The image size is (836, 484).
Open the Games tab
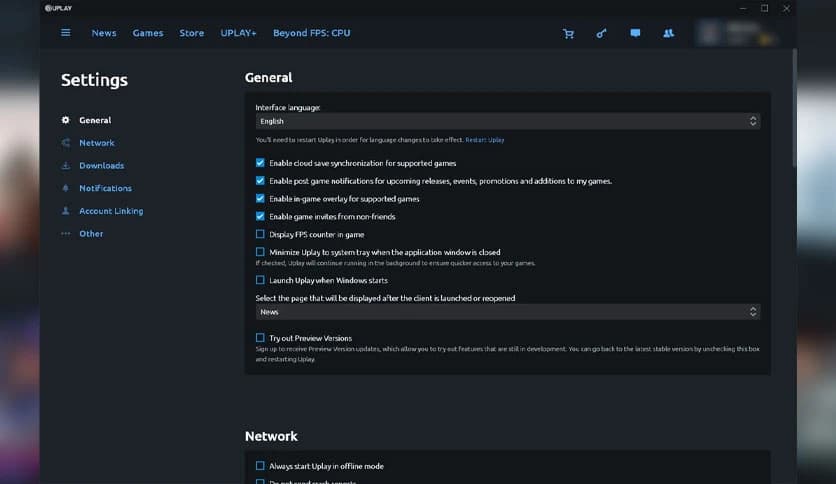(x=148, y=33)
